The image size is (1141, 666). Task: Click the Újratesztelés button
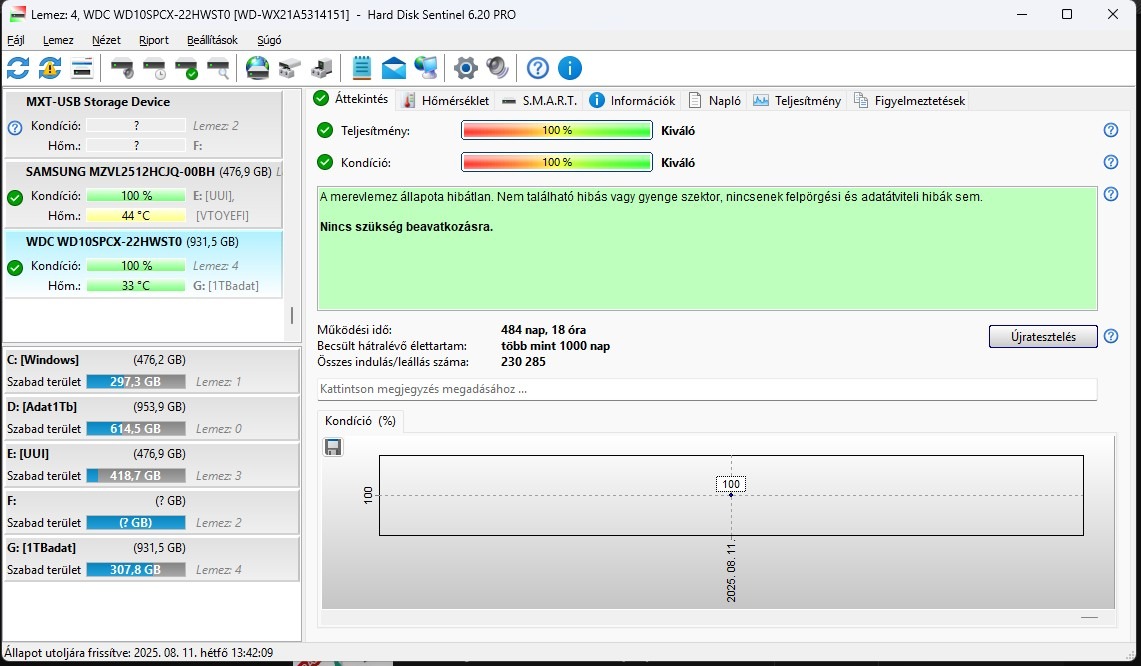(1043, 336)
